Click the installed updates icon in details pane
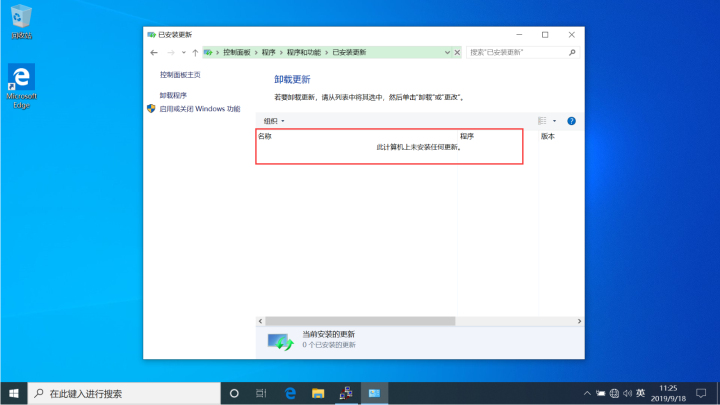The width and height of the screenshot is (720, 405). 281,342
